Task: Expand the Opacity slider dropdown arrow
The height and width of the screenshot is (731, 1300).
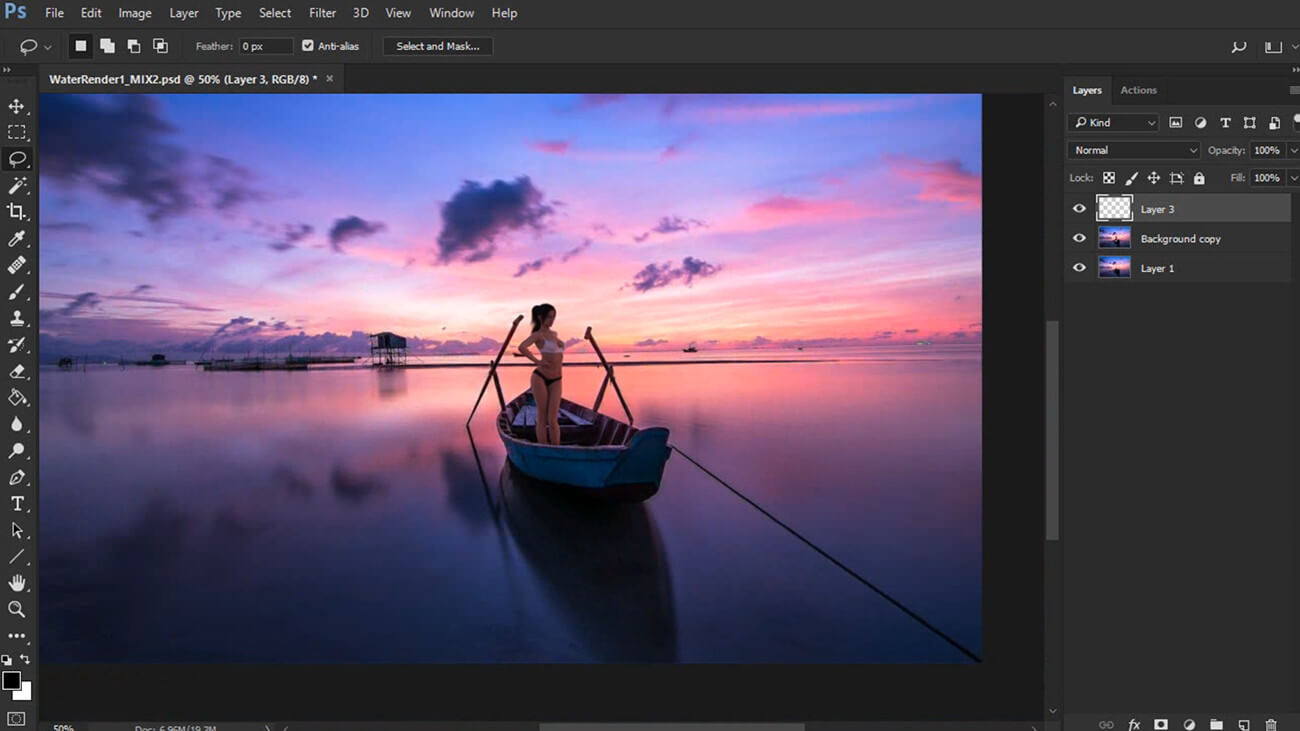Action: (1293, 150)
